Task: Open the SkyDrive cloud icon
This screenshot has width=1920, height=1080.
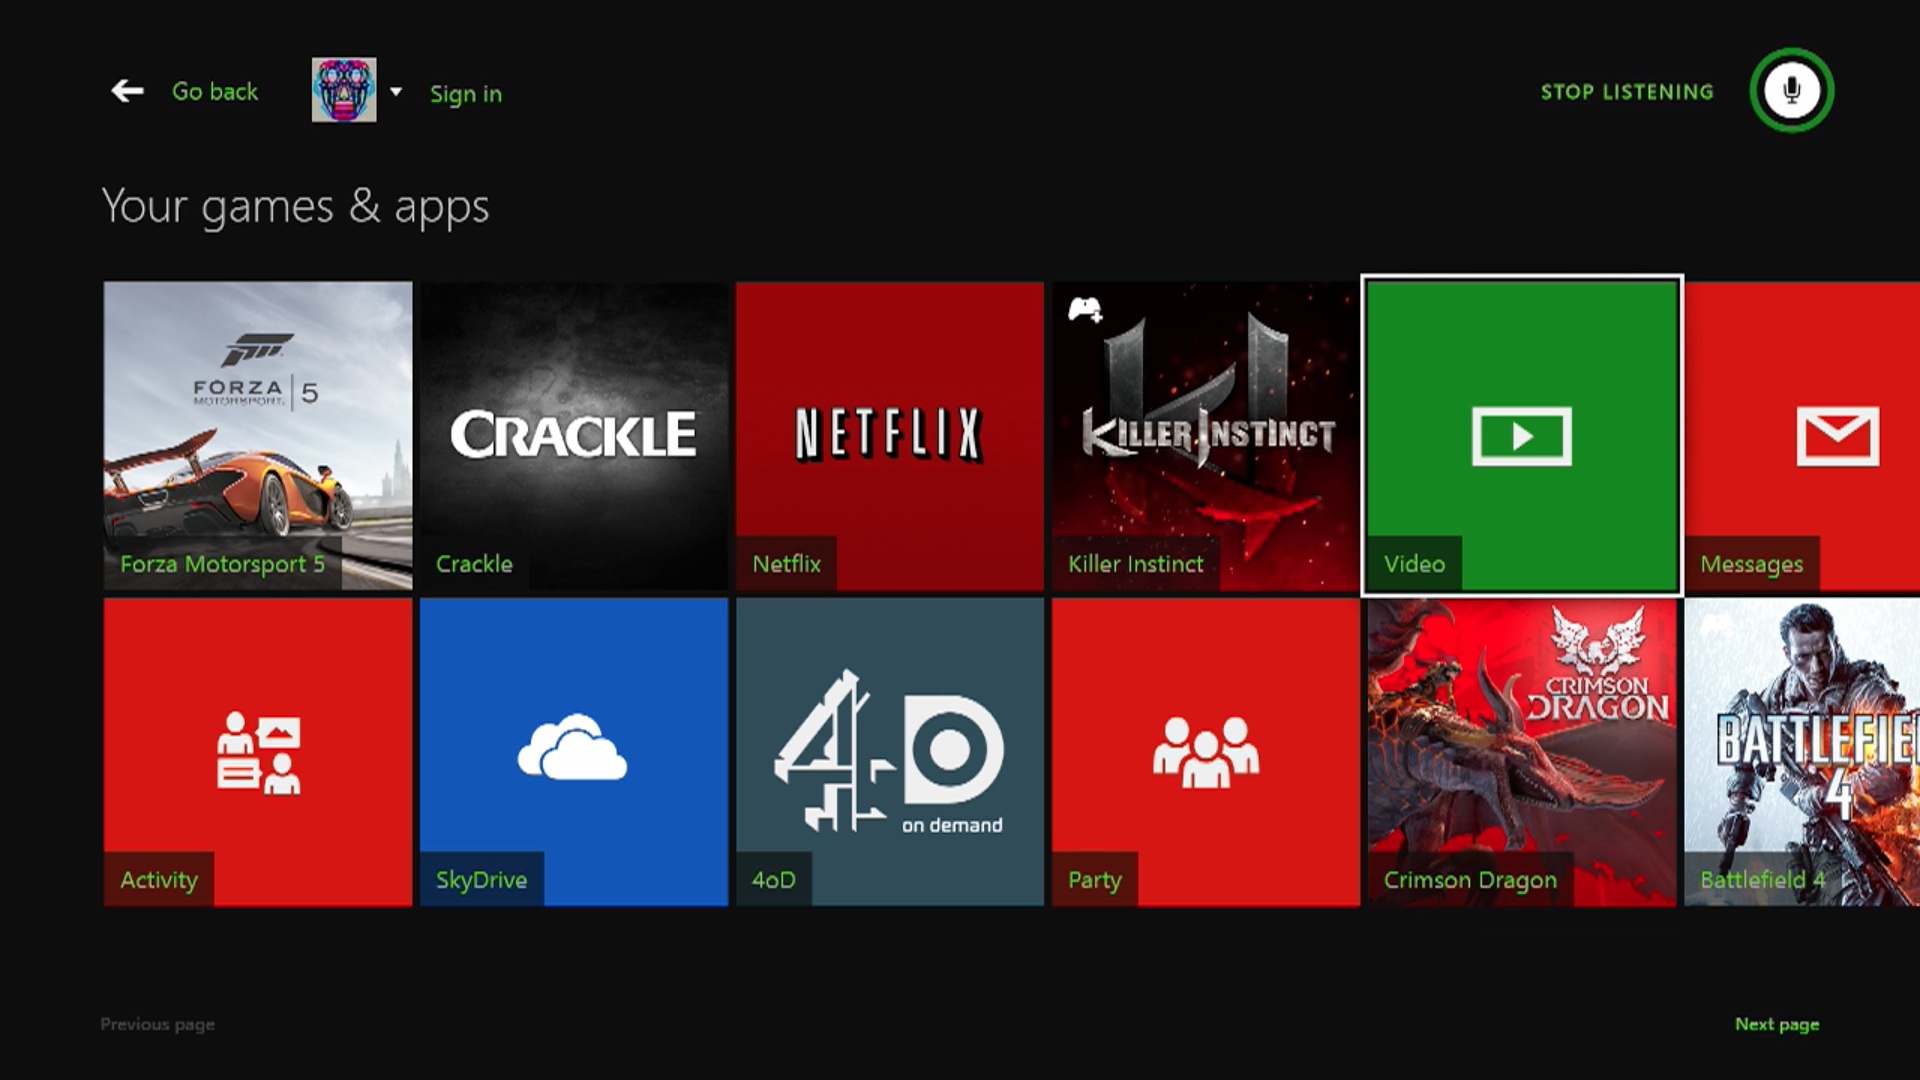Action: tap(572, 747)
